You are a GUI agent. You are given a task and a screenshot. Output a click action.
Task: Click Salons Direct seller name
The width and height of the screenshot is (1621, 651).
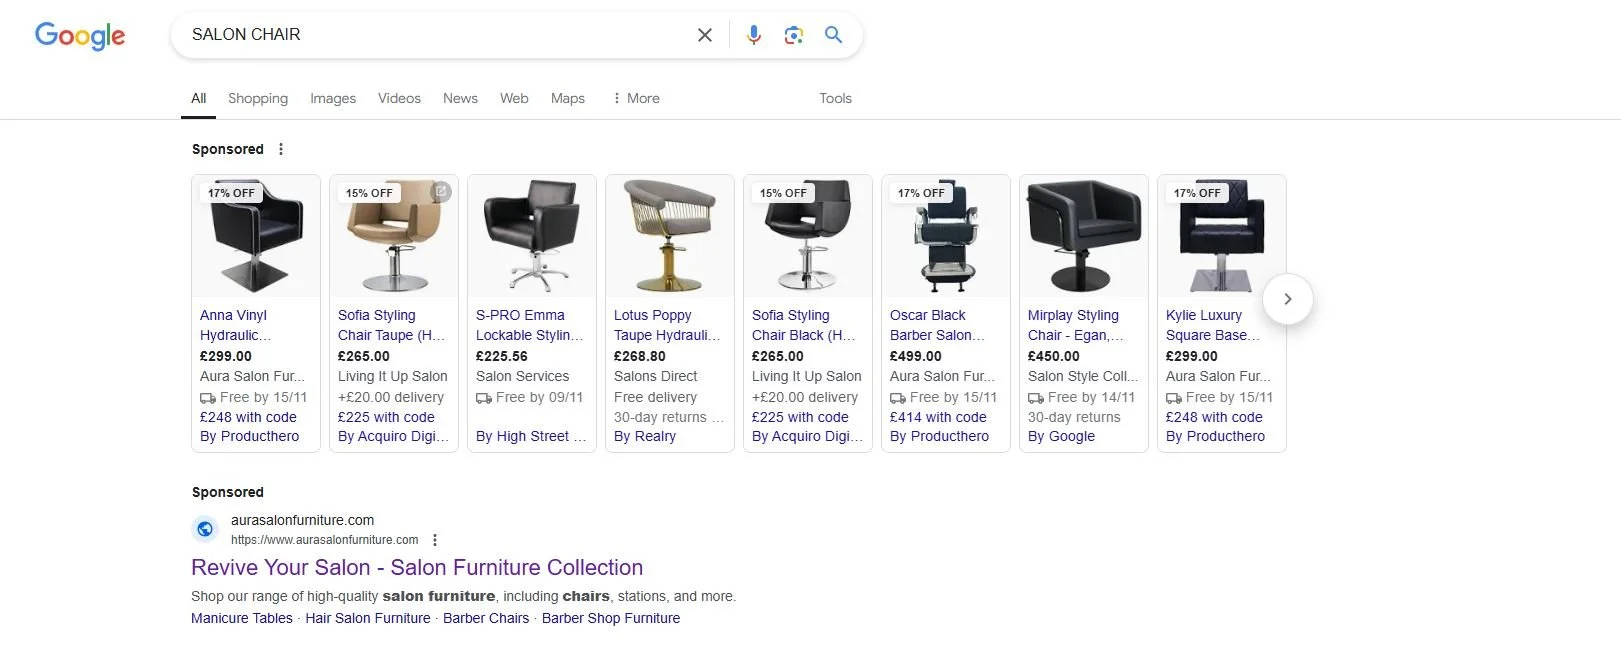[x=656, y=376]
